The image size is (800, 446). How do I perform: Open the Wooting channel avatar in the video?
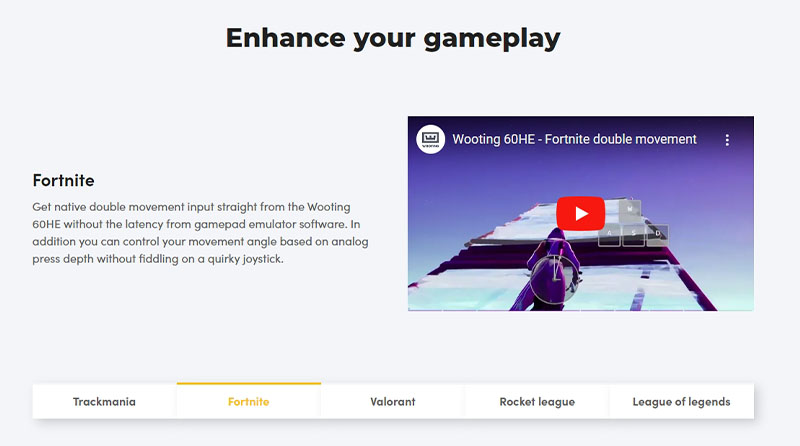point(431,139)
